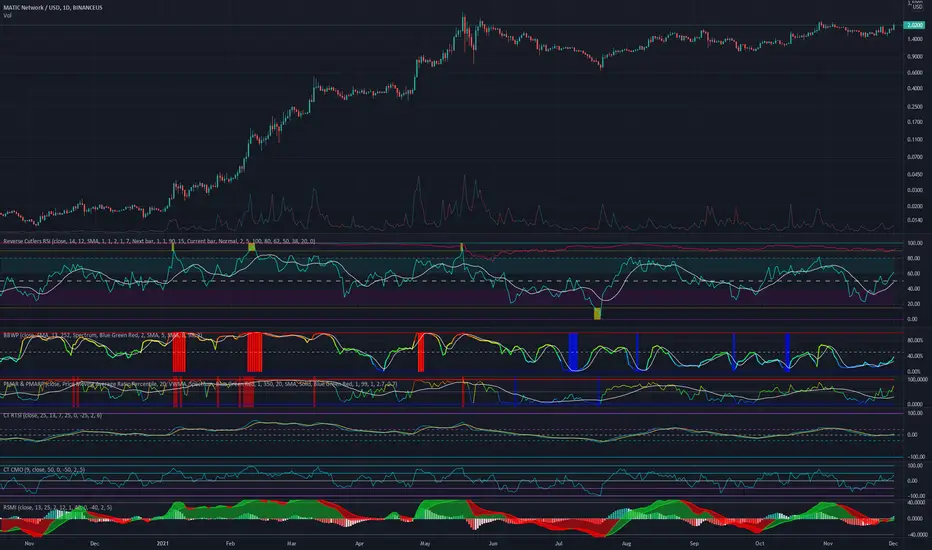
Task: Click the Nov label at time axis start
Action: point(29,543)
